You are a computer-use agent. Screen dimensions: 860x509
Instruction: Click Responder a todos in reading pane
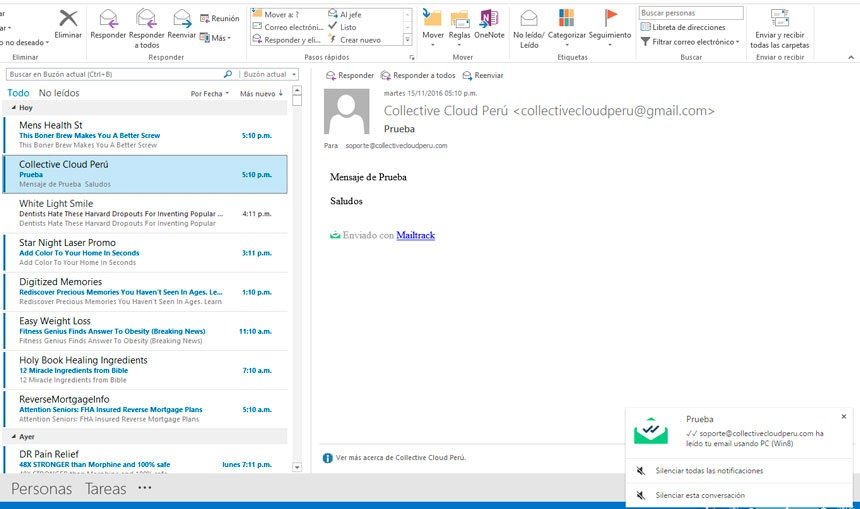click(418, 75)
